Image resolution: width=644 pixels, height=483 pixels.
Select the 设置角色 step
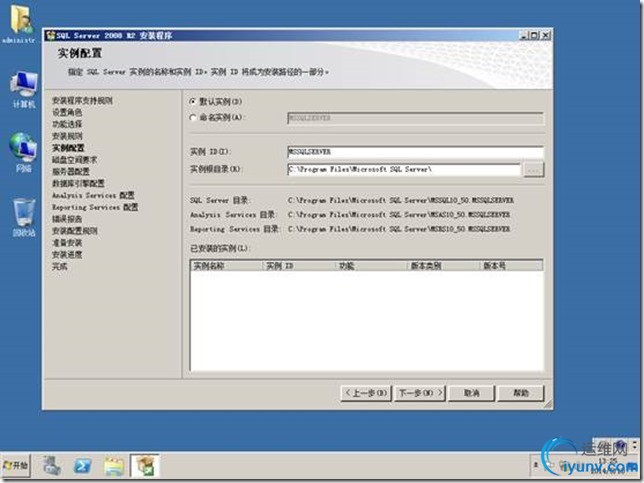coord(67,112)
